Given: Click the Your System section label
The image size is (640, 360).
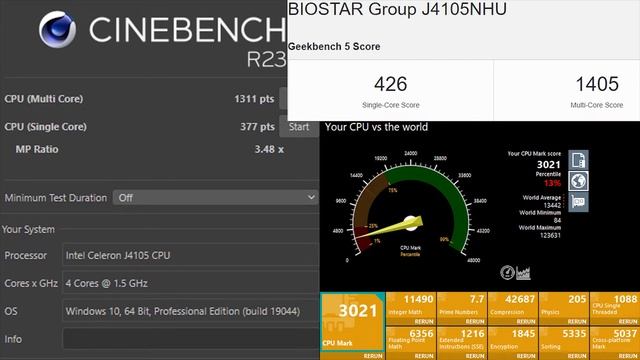Looking at the screenshot, I should (28, 229).
